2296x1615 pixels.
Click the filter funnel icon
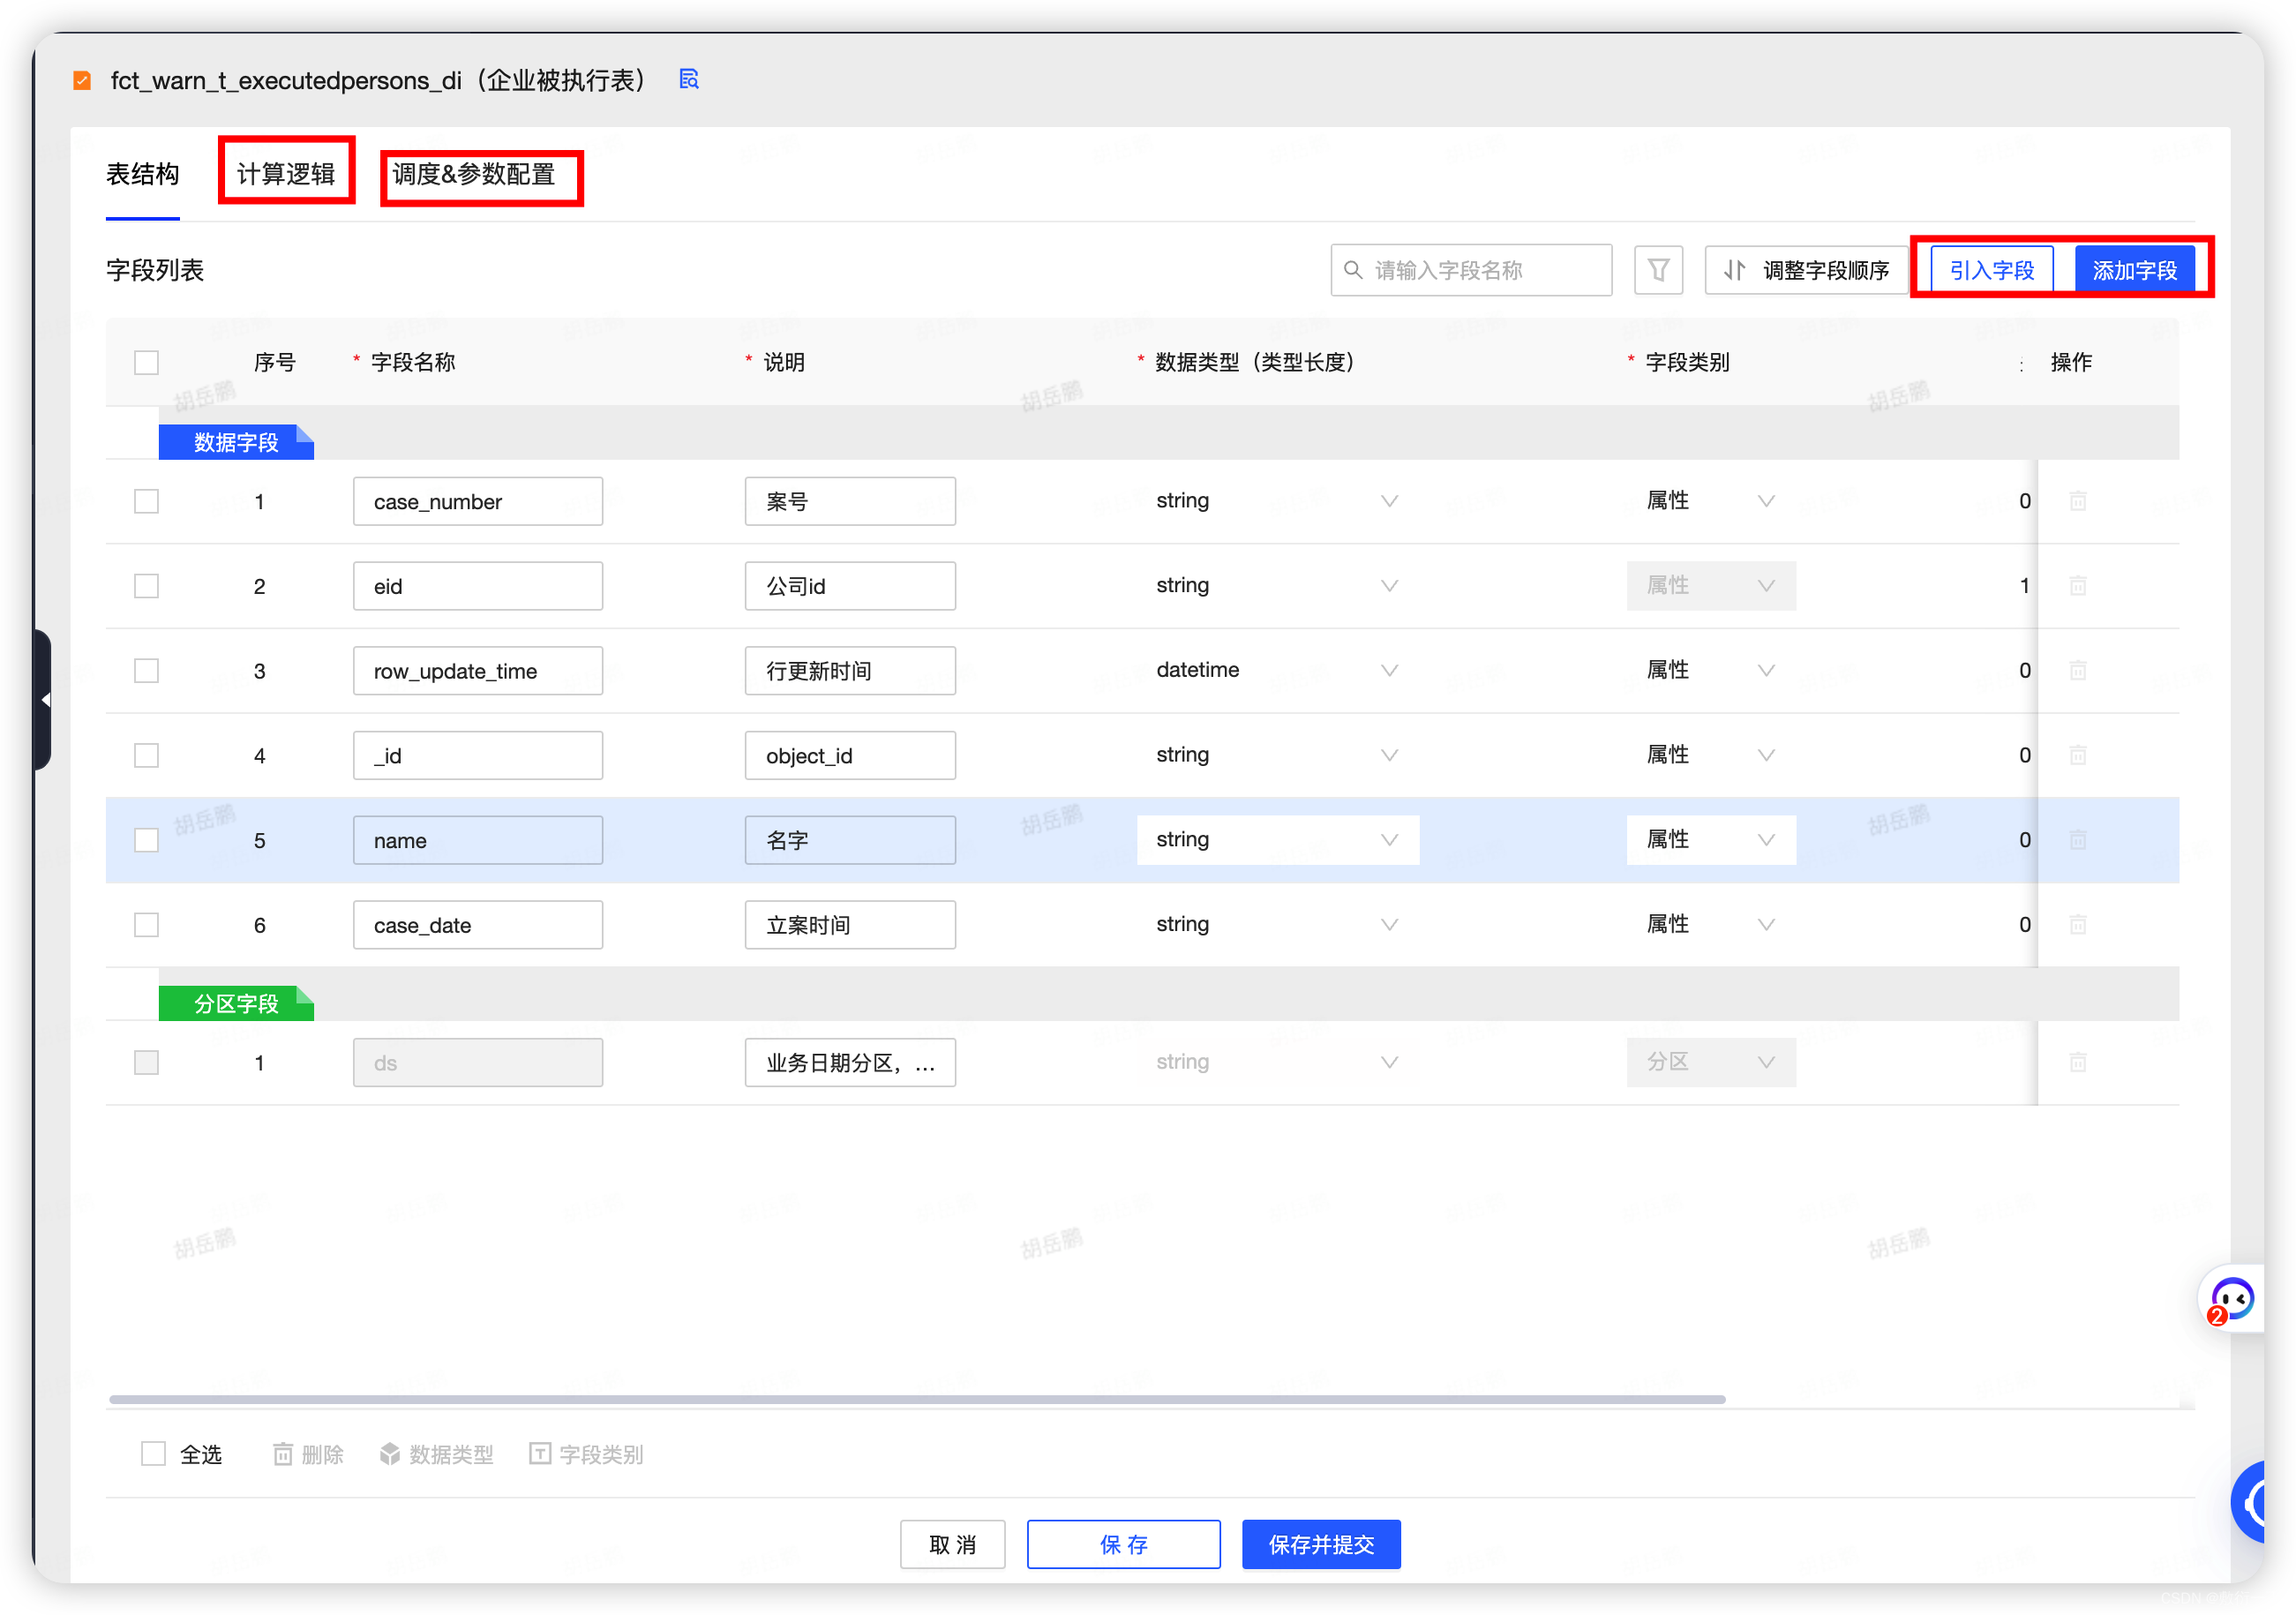coord(1658,270)
